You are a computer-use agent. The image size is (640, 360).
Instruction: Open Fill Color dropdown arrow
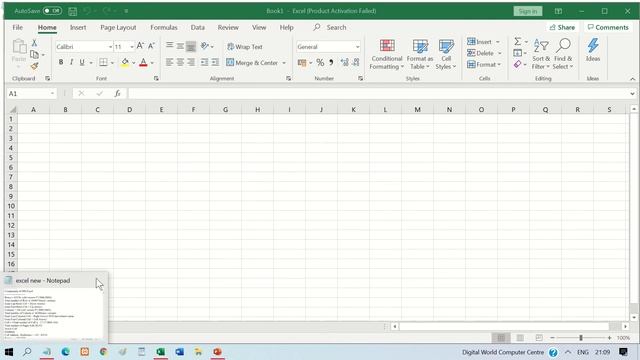click(133, 63)
